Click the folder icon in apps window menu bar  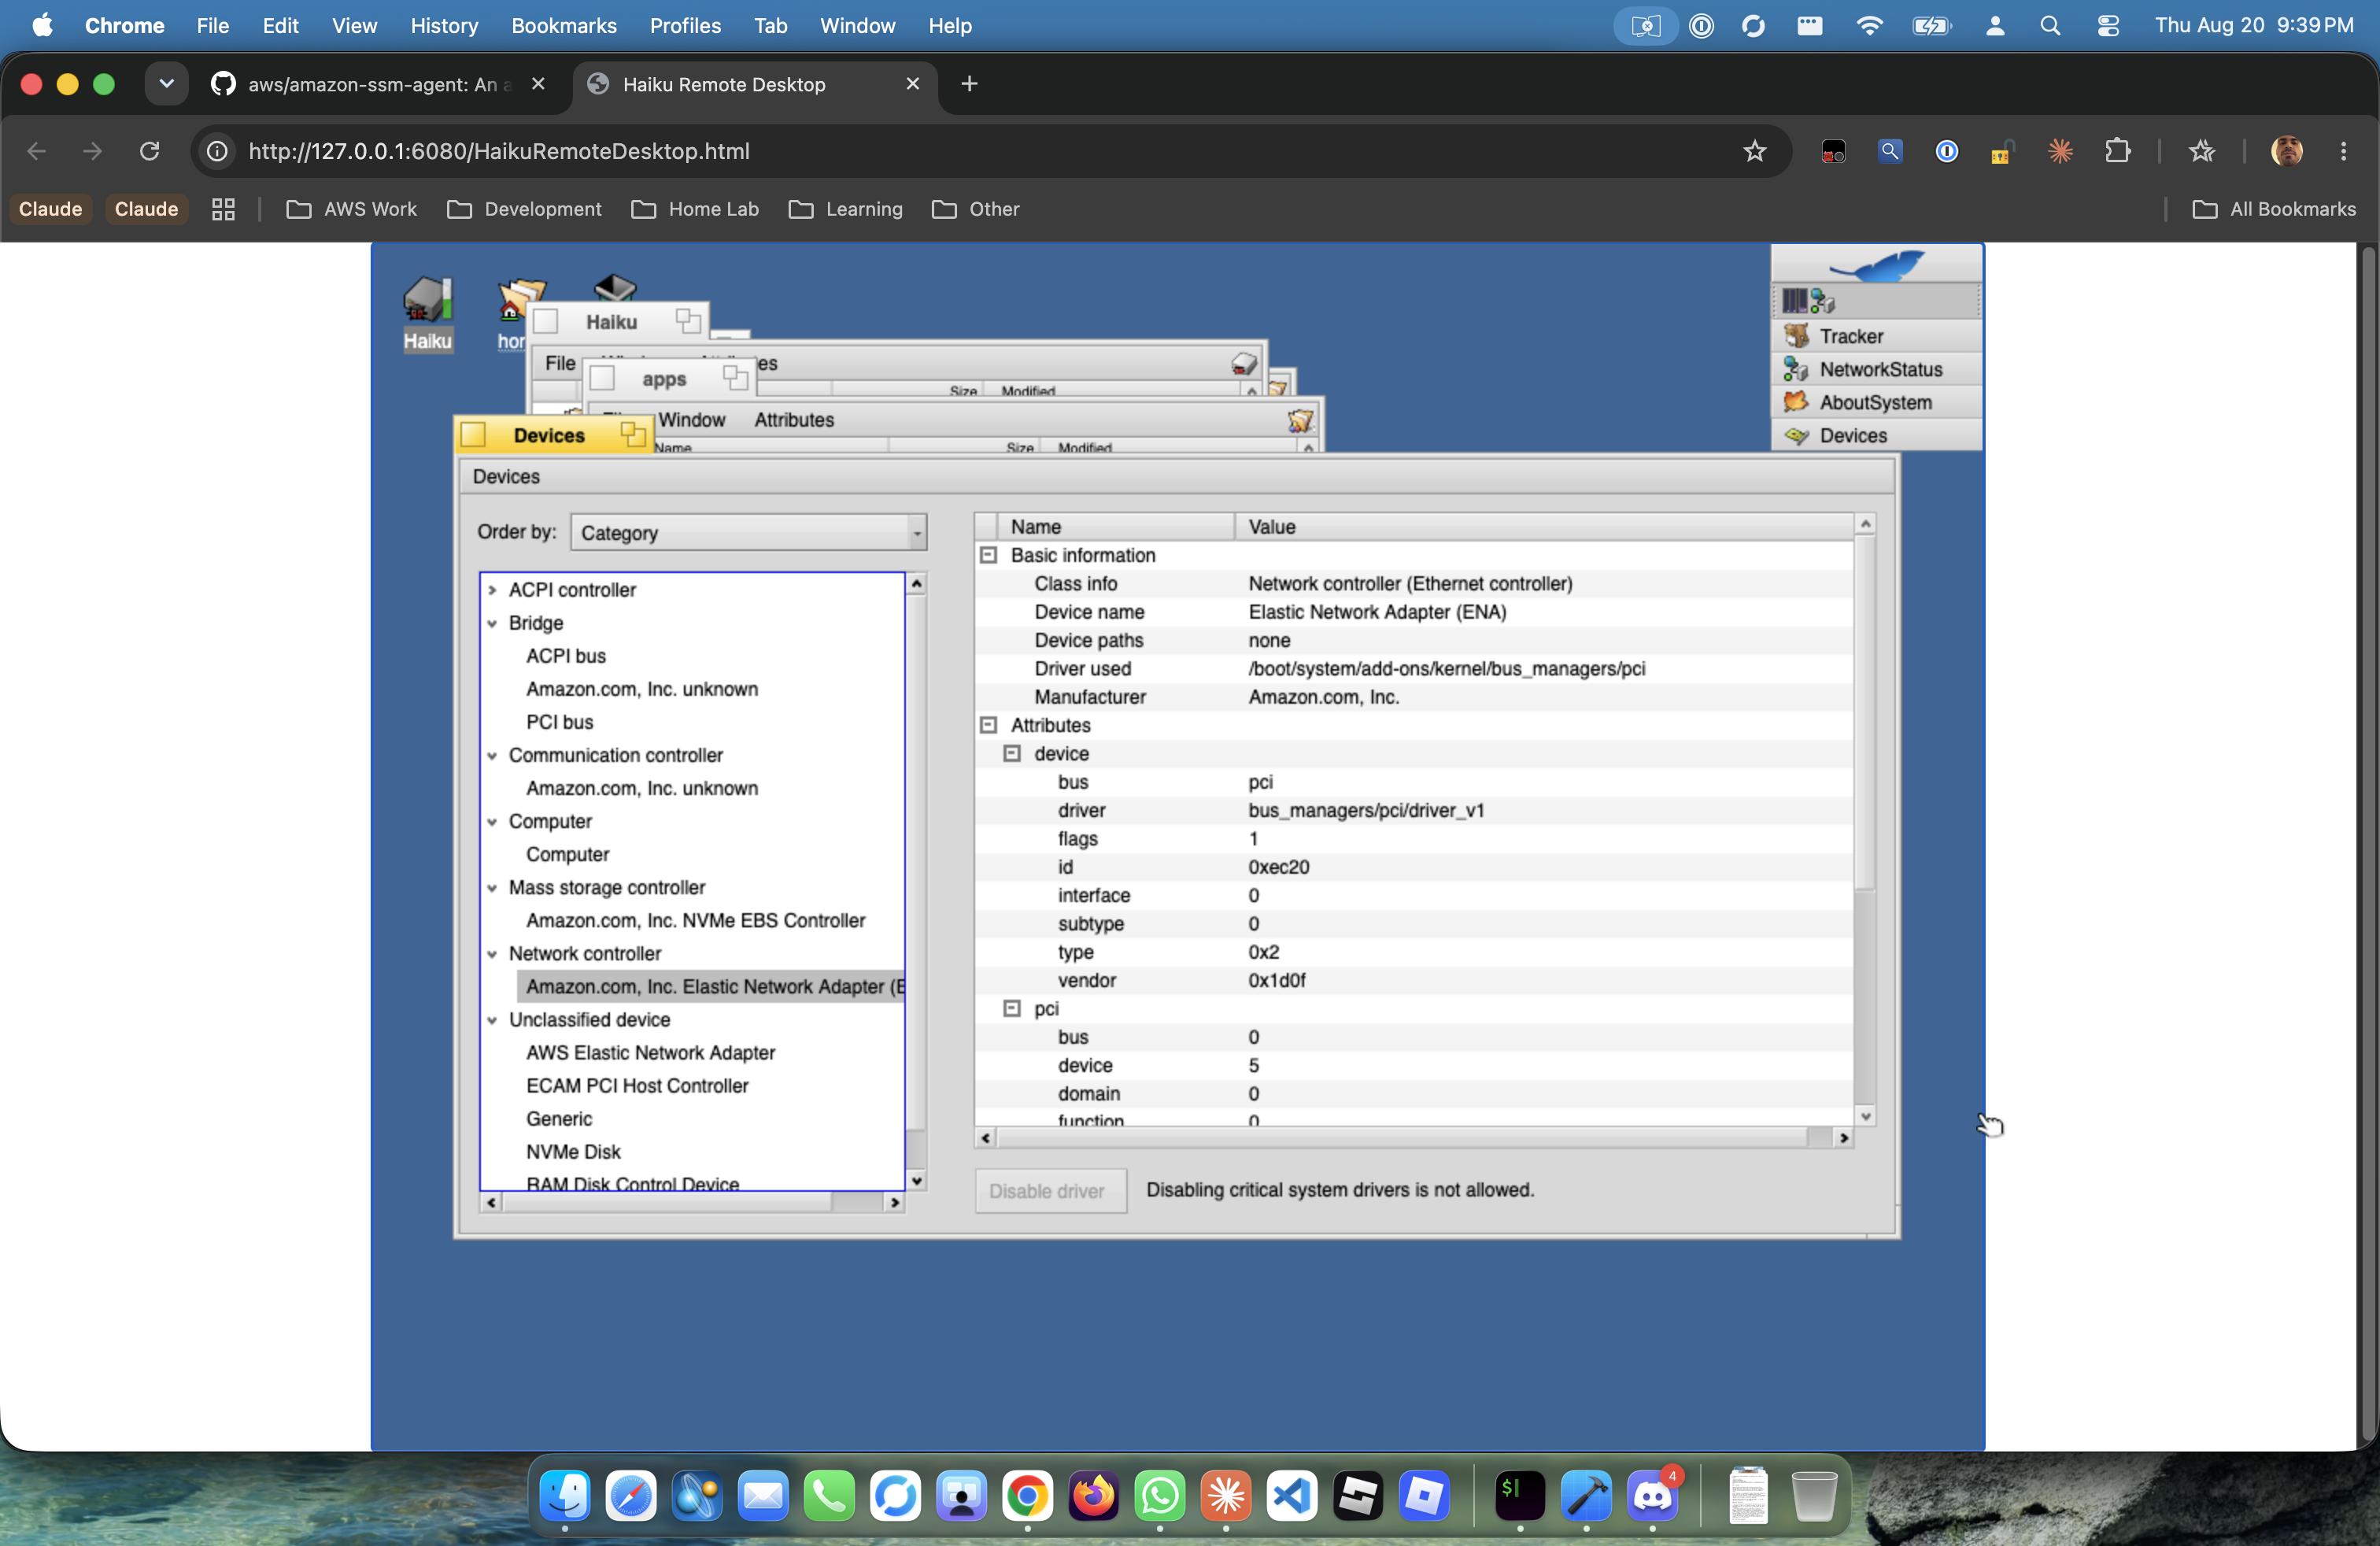click(1300, 420)
